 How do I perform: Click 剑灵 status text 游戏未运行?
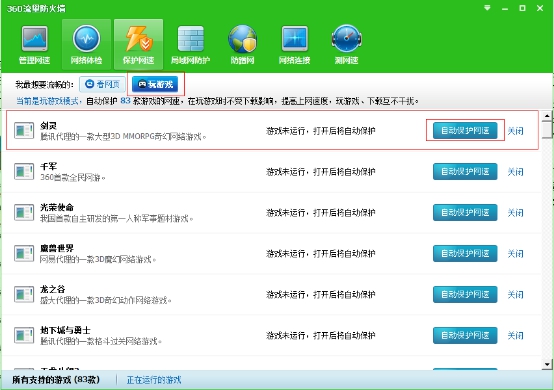(285, 131)
